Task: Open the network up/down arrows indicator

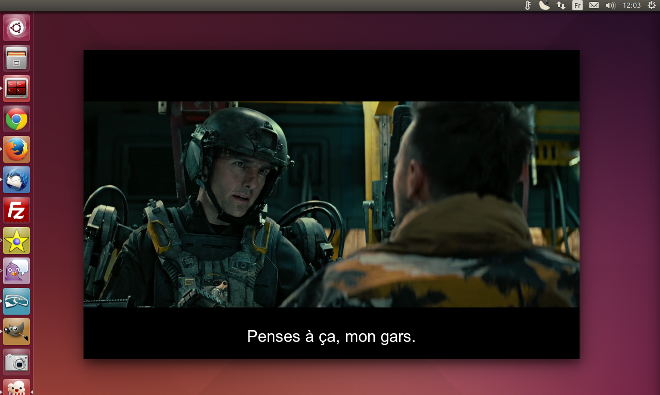Action: click(x=561, y=5)
